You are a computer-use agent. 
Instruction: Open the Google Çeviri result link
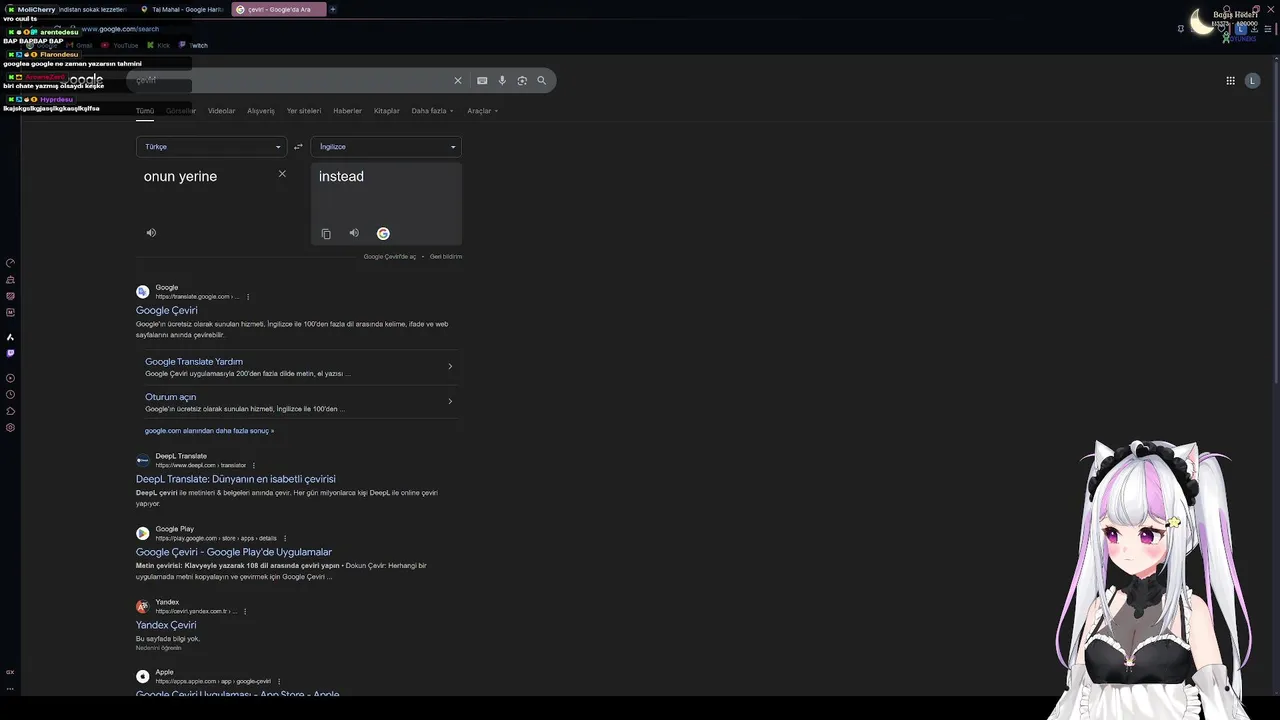pos(167,311)
